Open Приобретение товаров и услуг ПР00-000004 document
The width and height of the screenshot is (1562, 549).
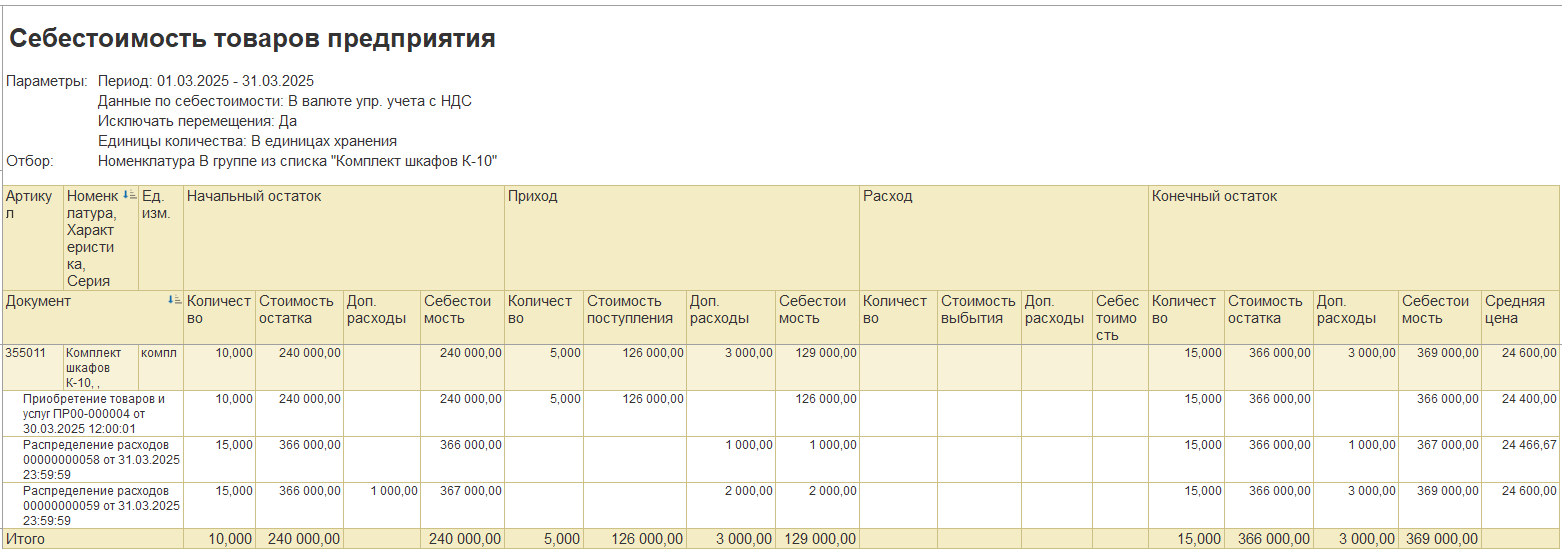pos(95,413)
